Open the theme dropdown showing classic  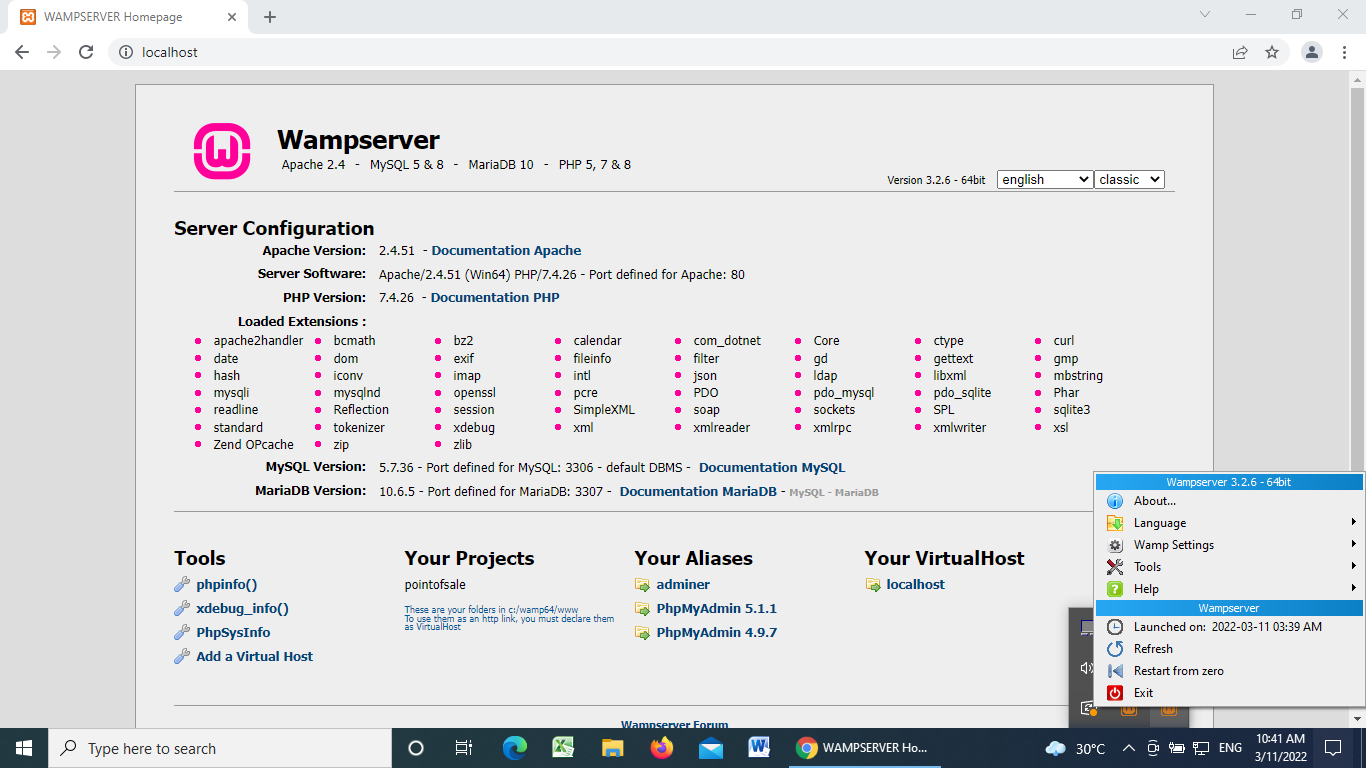tap(1129, 179)
